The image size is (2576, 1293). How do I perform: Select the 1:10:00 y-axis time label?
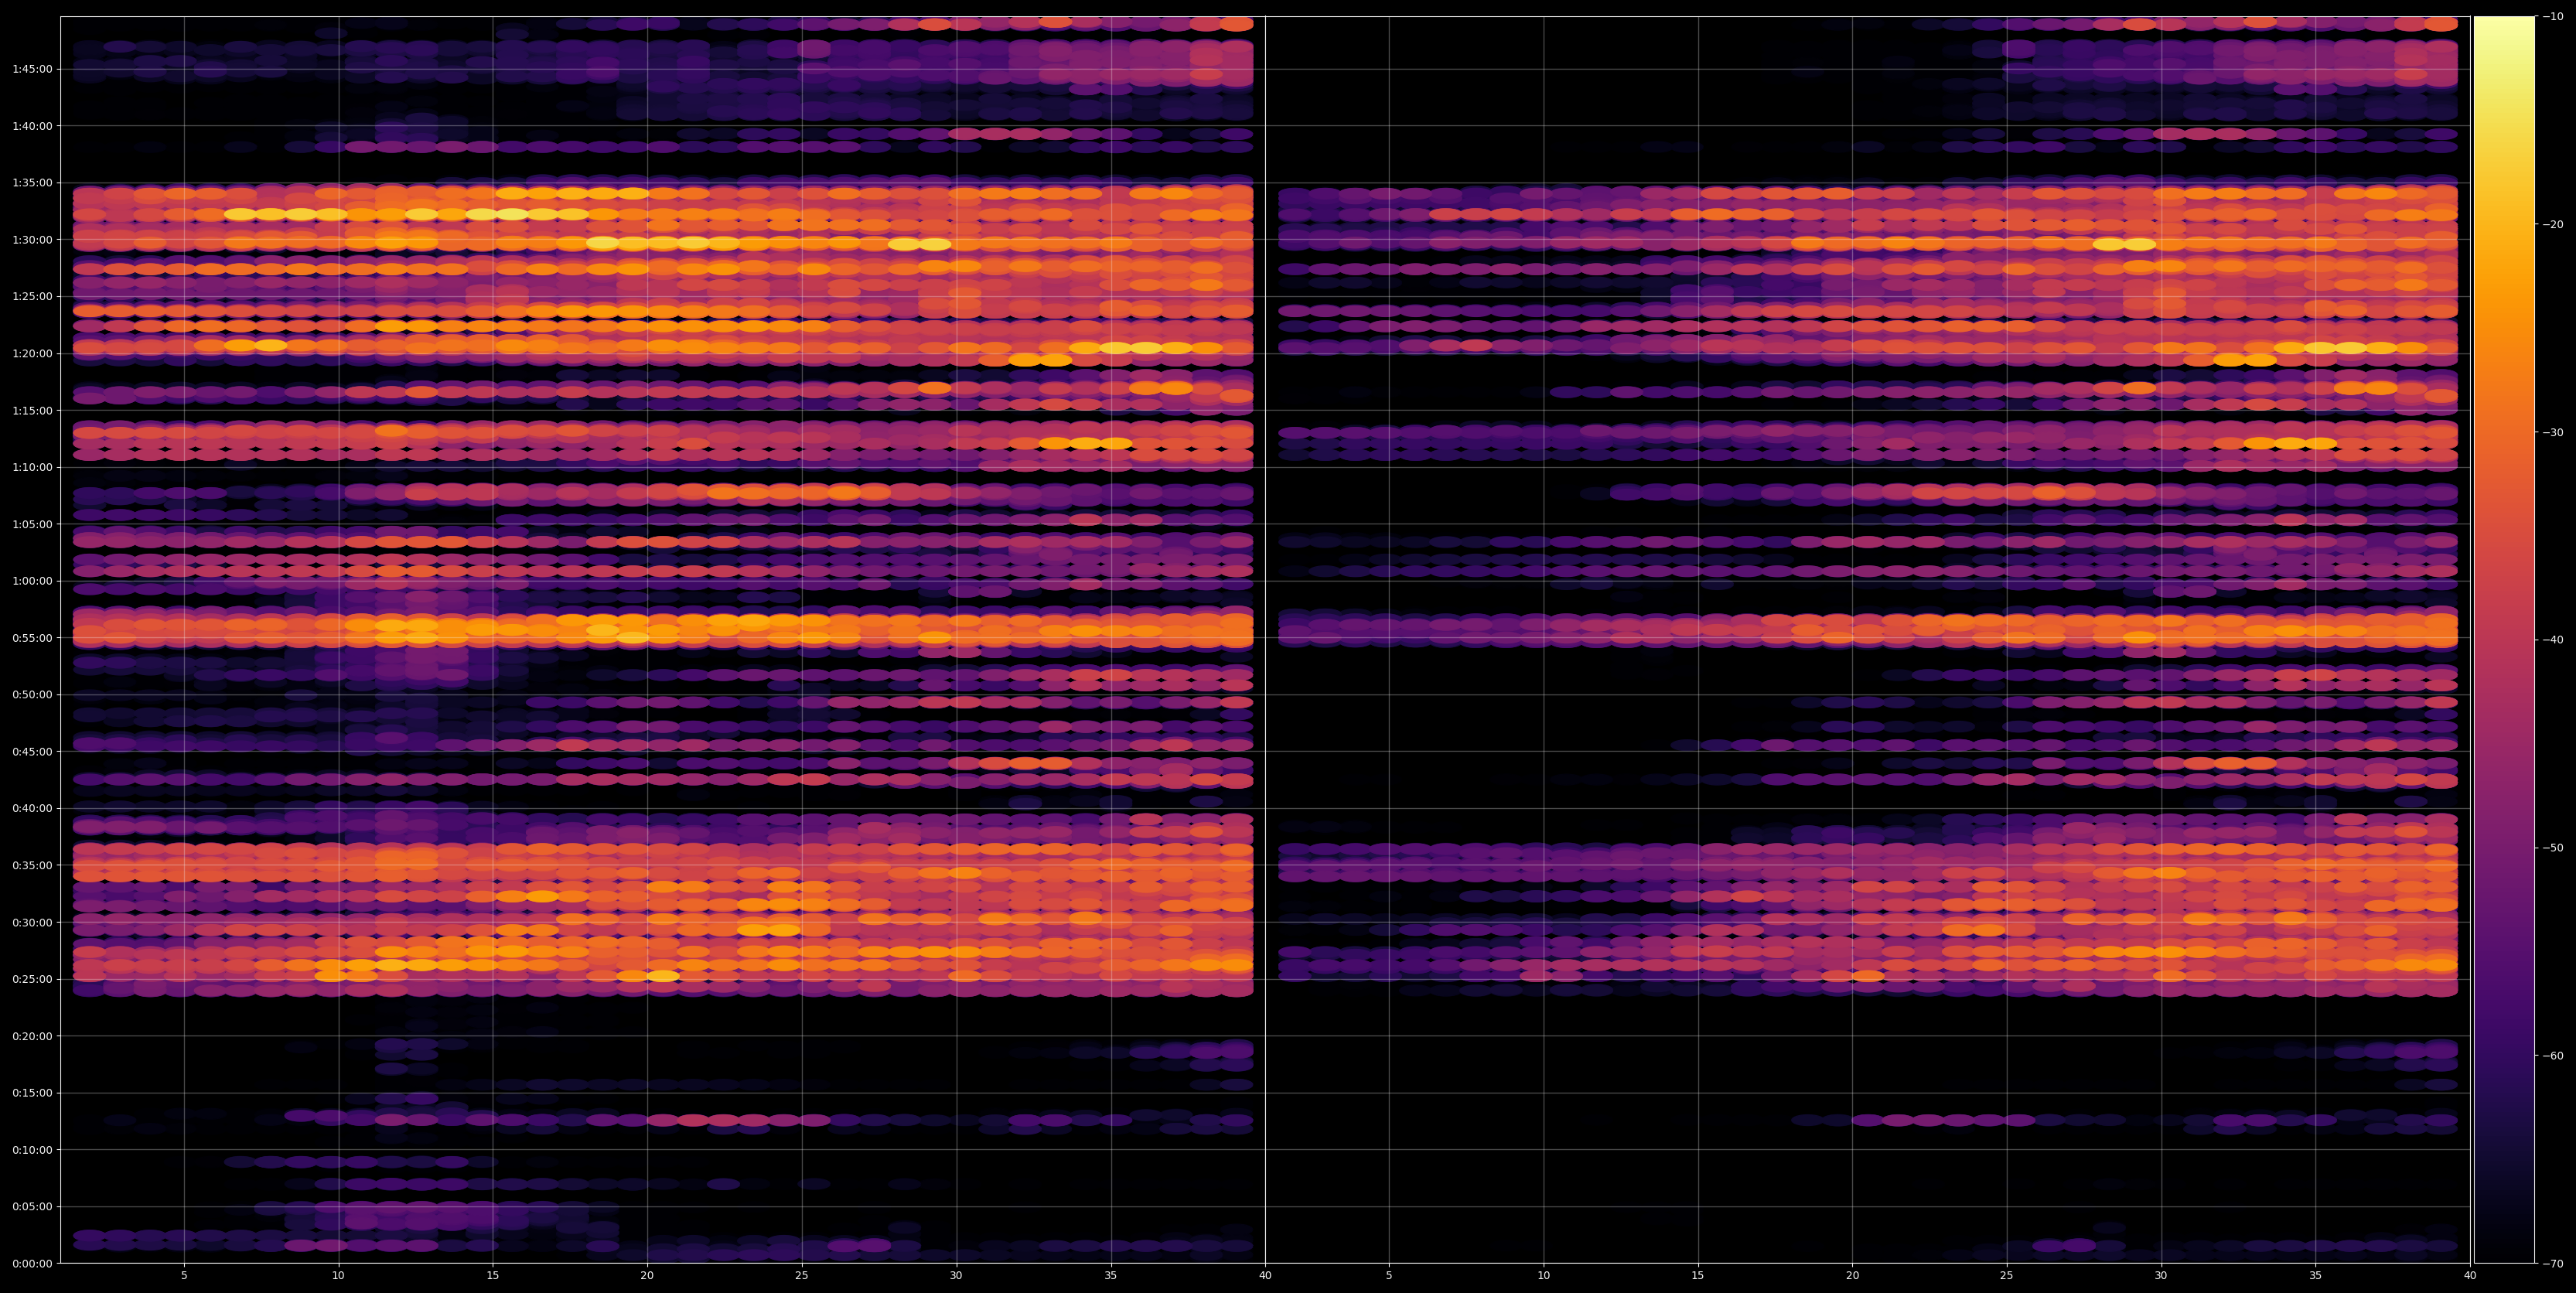[x=32, y=467]
